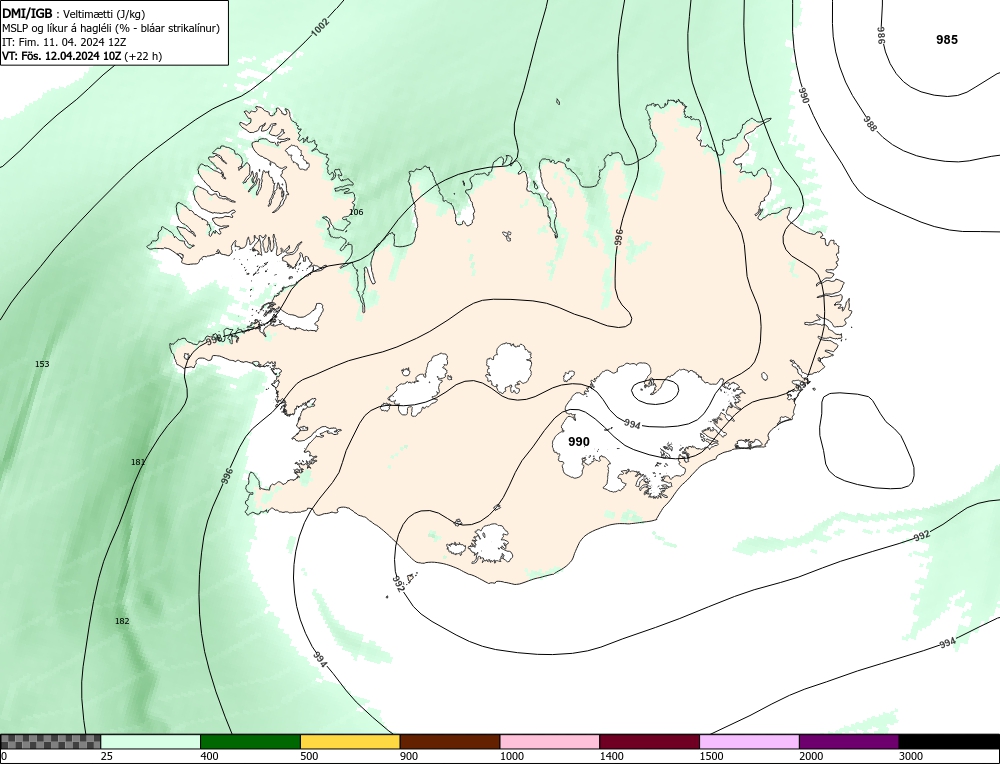Screen dimensions: 1000x764
Task: Select the 'MSLP og líkur á hagléli' line
Action: pyautogui.click(x=111, y=28)
